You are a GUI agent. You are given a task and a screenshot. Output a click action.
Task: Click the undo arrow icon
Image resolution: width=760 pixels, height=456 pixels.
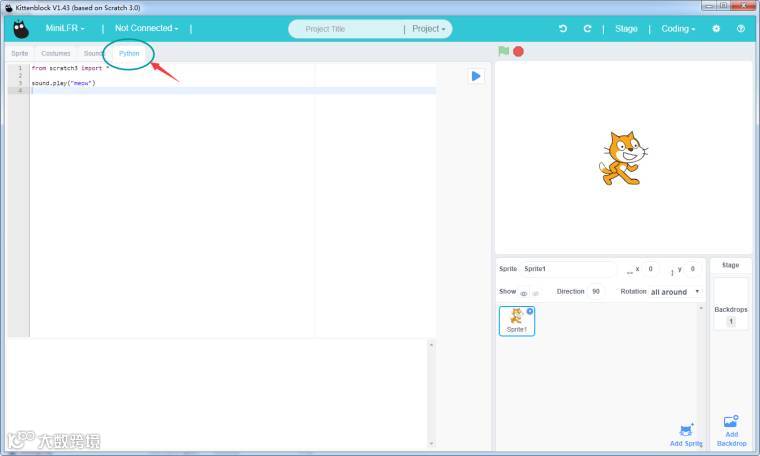click(x=563, y=29)
